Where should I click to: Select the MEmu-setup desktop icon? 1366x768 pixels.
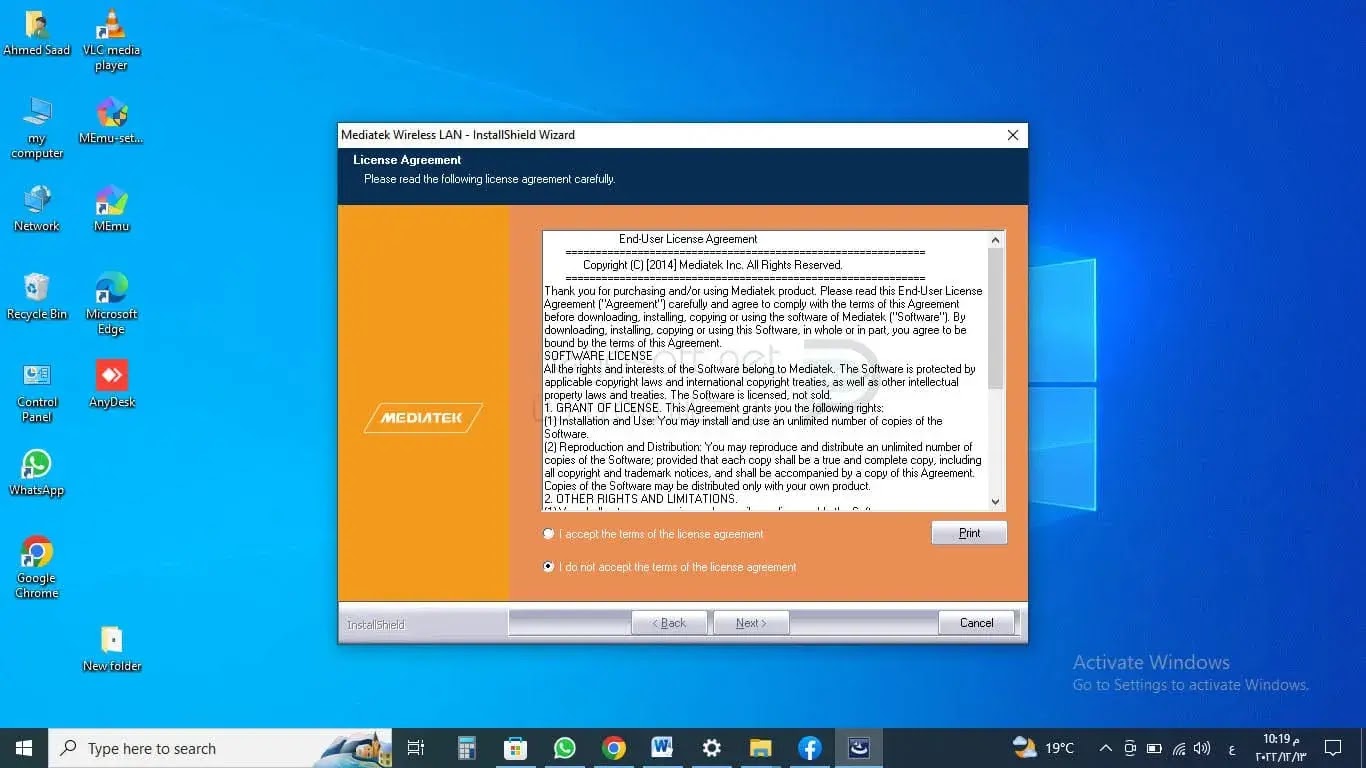pyautogui.click(x=111, y=121)
